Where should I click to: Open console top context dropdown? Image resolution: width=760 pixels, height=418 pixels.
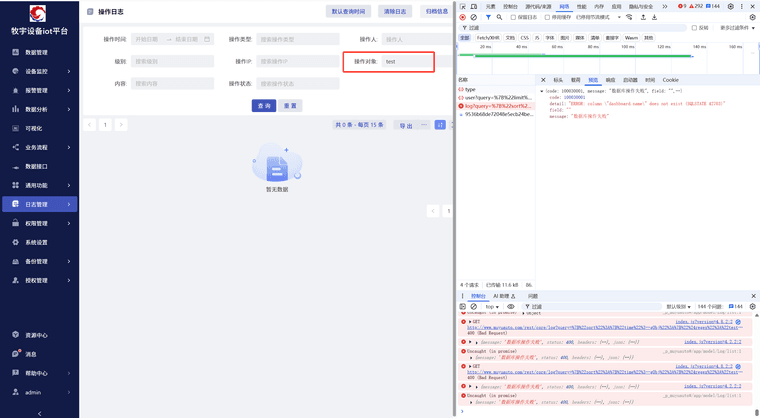point(492,306)
